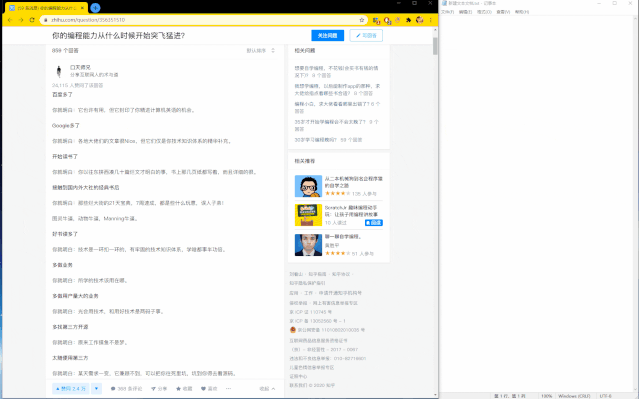The width and height of the screenshot is (639, 399).
Task: Expand the default sort order dropdown
Action: click(x=261, y=51)
